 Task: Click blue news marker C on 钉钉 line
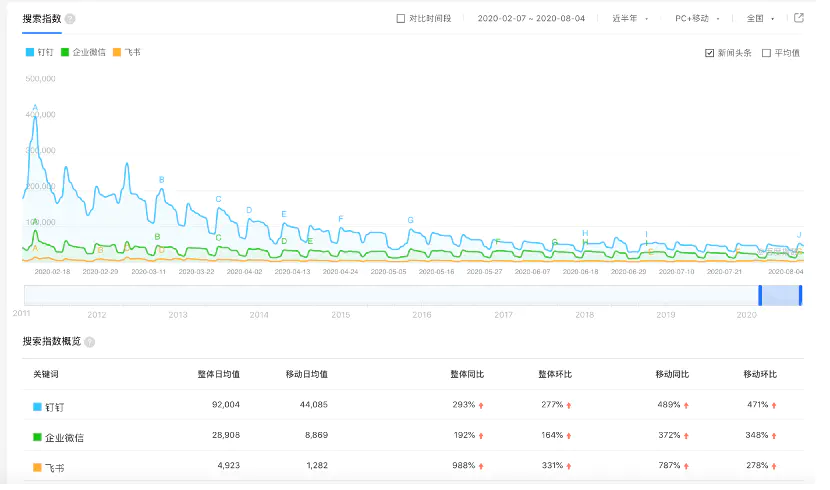(x=218, y=199)
